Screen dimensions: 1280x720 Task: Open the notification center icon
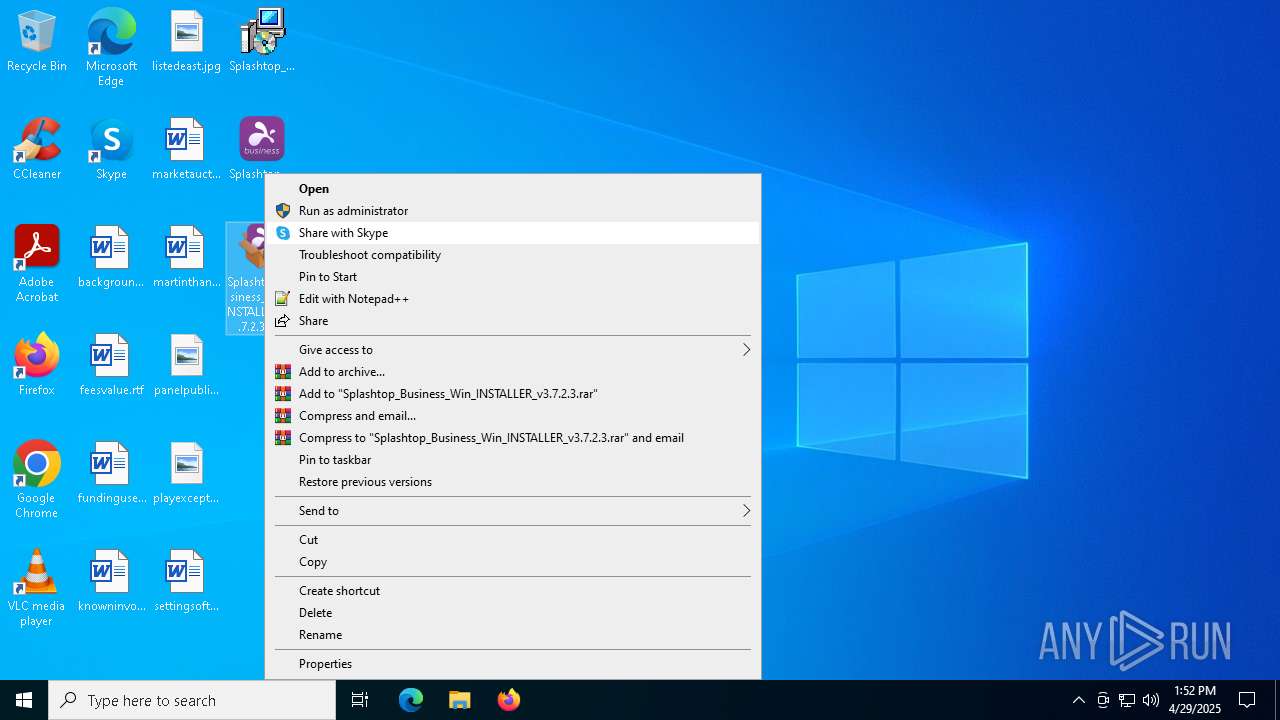[x=1247, y=700]
